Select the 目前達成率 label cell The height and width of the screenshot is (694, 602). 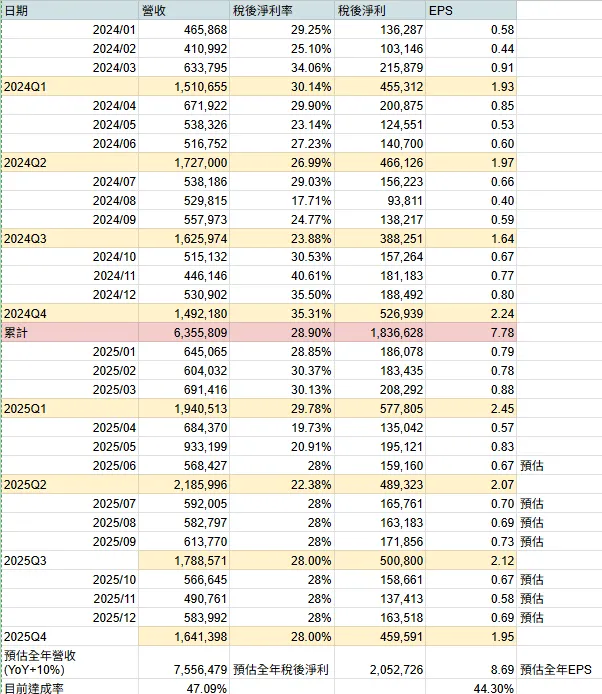click(x=33, y=687)
